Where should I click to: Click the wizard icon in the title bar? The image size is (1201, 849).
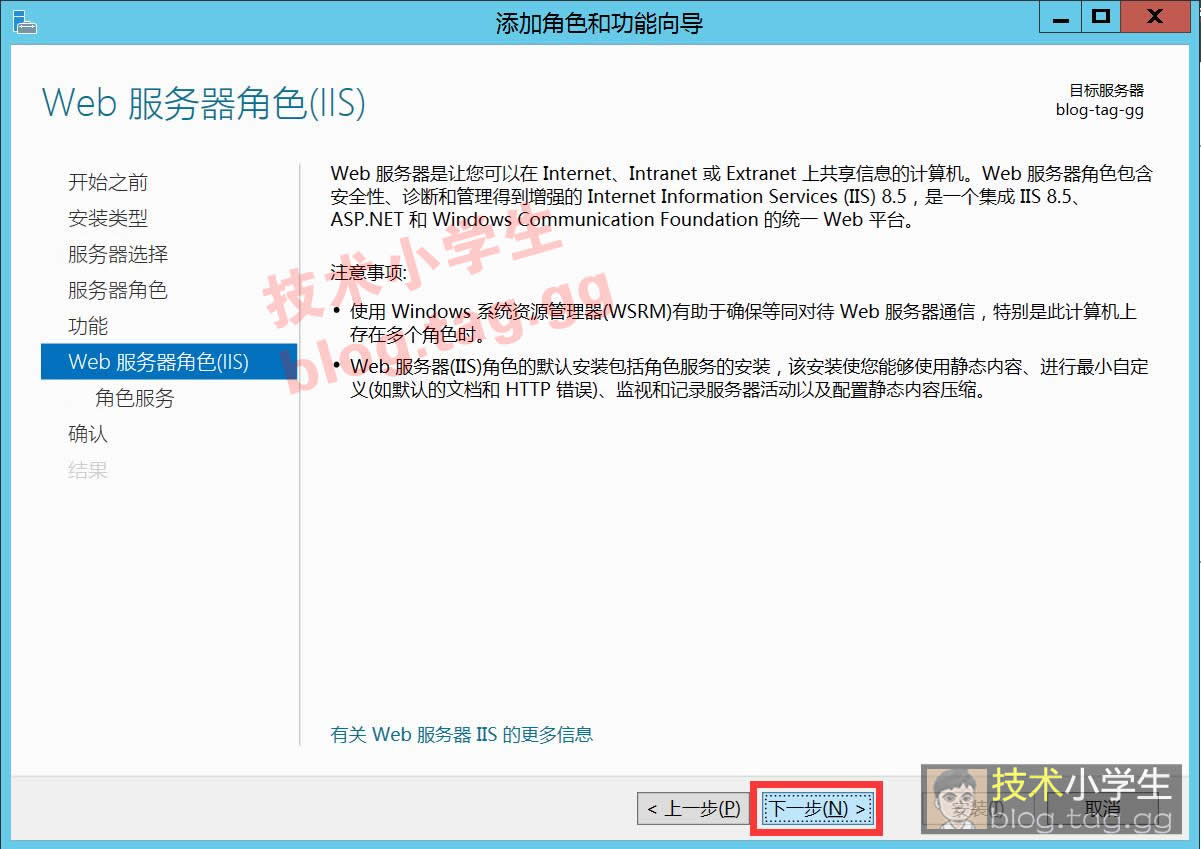coord(24,21)
